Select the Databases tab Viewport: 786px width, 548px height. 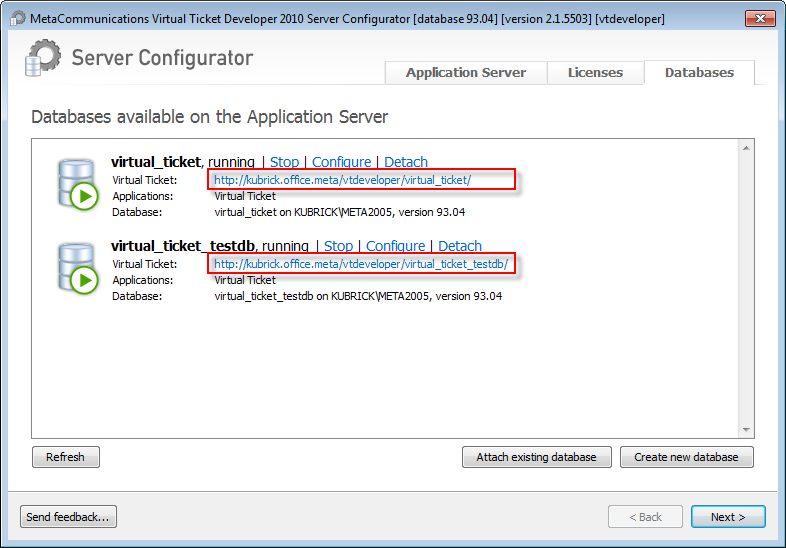(699, 73)
